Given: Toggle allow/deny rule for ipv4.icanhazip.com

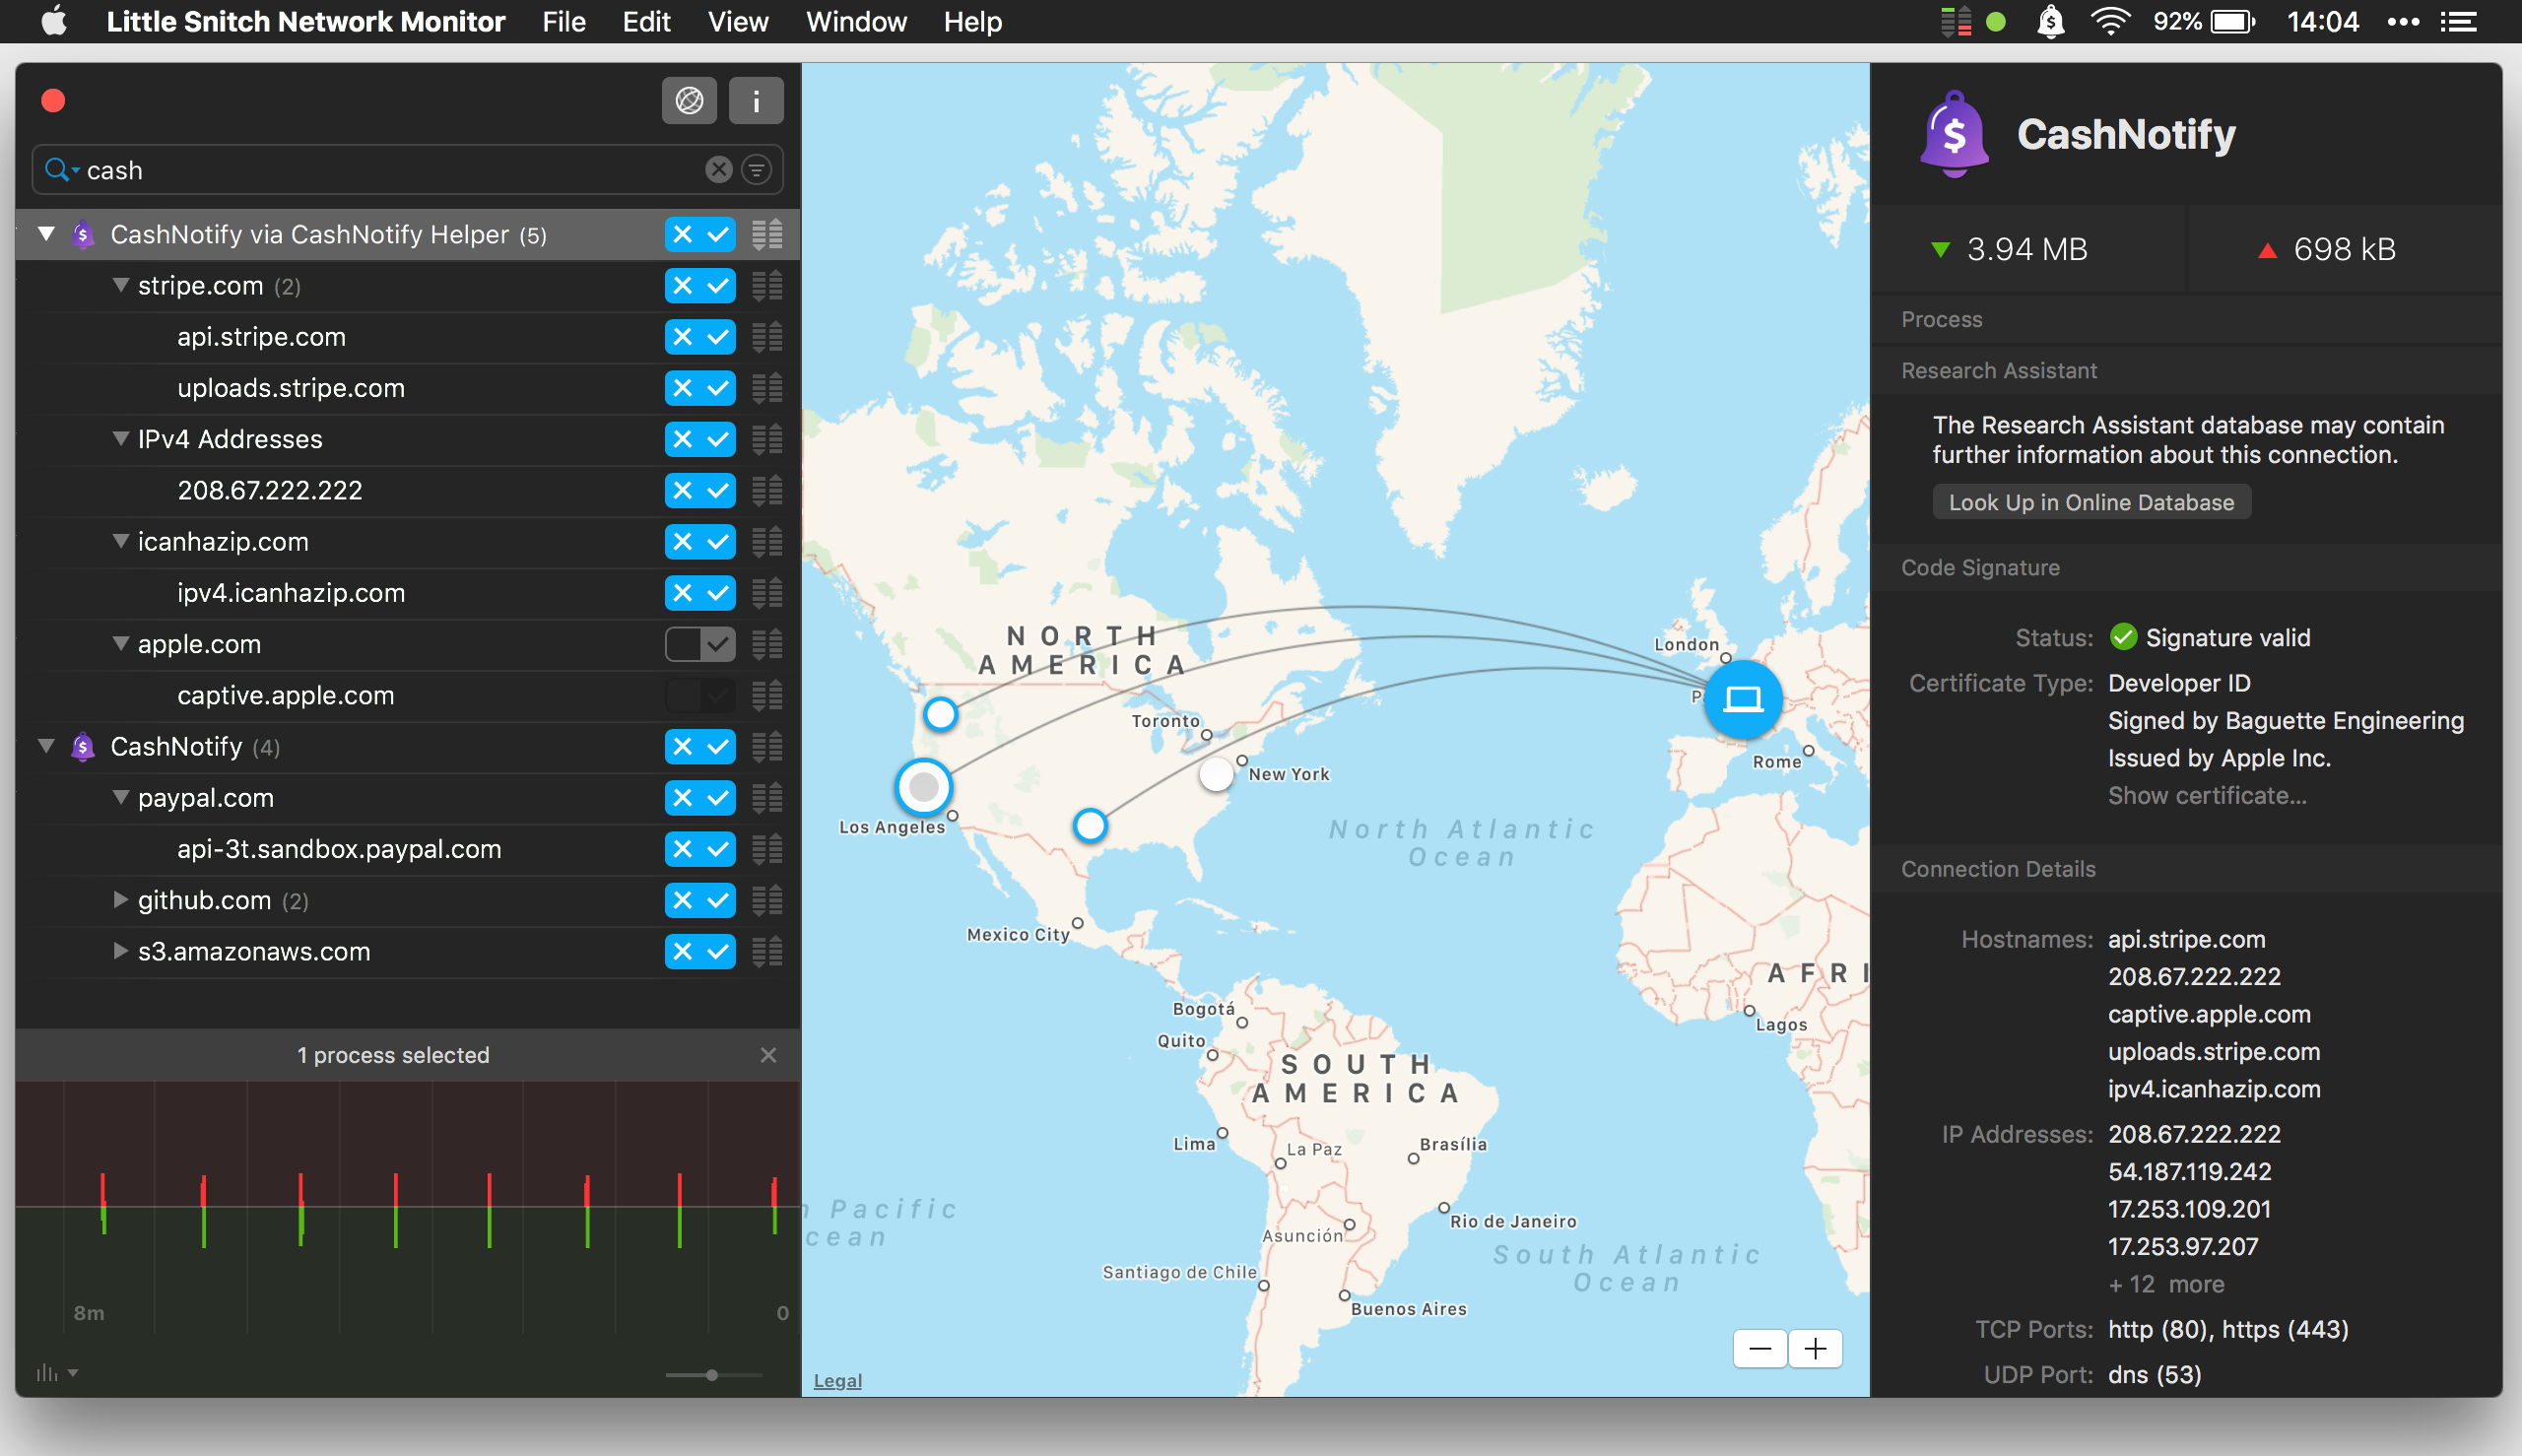Looking at the screenshot, I should point(700,593).
